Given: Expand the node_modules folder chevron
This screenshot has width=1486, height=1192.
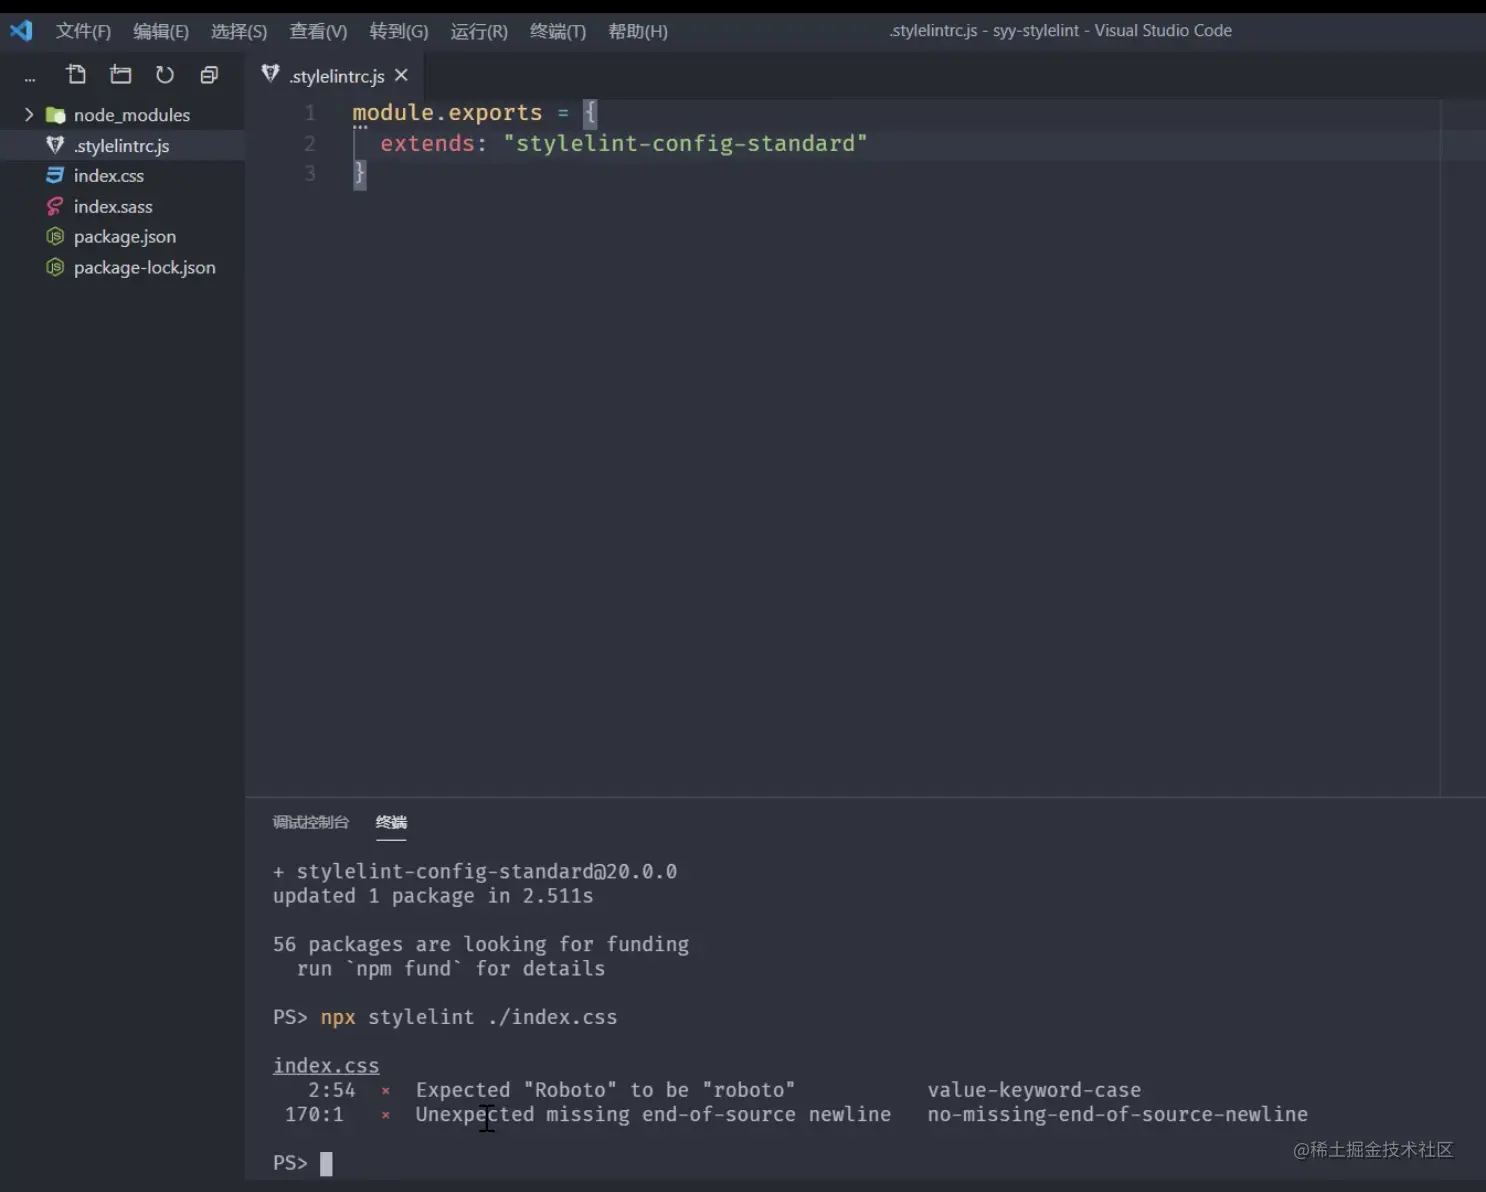Looking at the screenshot, I should pos(29,115).
